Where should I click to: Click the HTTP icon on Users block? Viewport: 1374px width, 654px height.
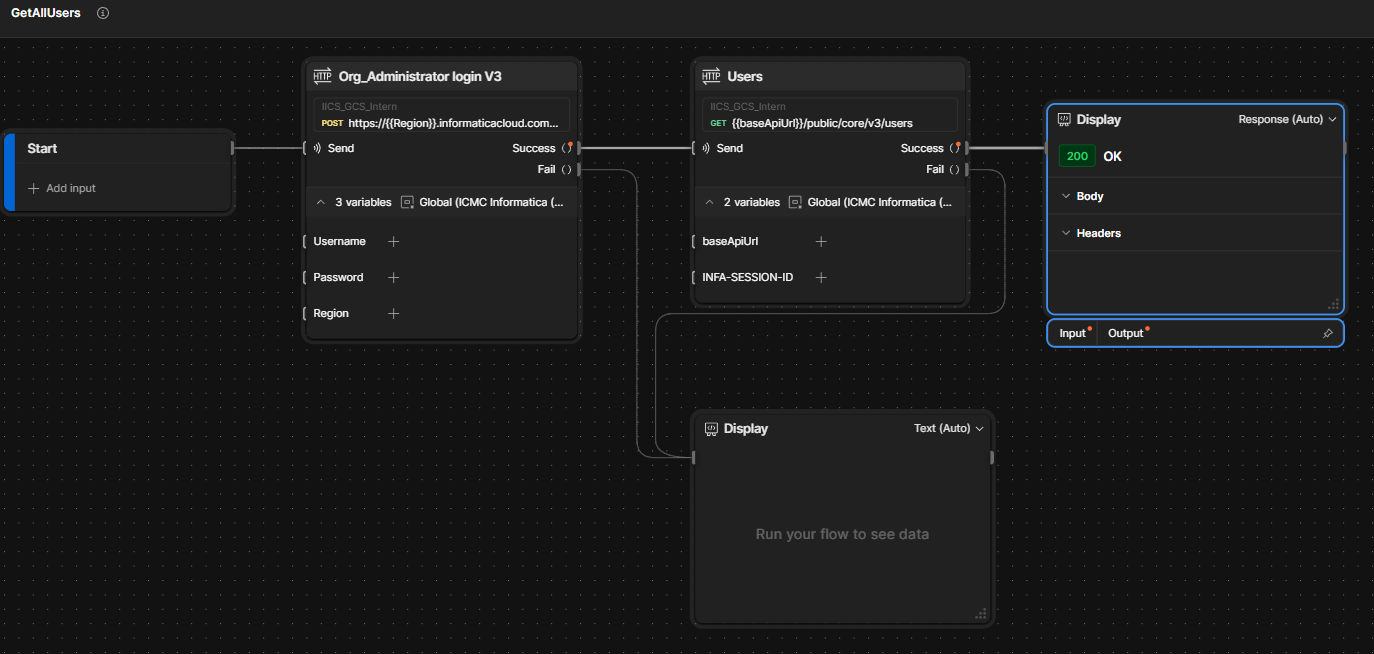point(711,76)
